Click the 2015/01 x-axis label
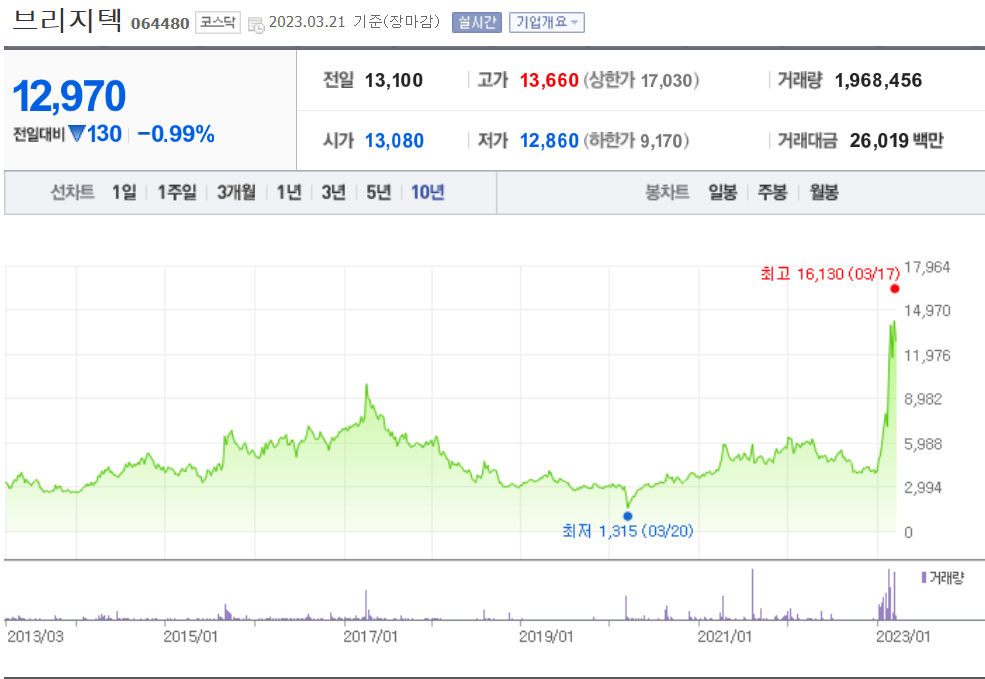Screen dimensions: 985x679 click(190, 636)
